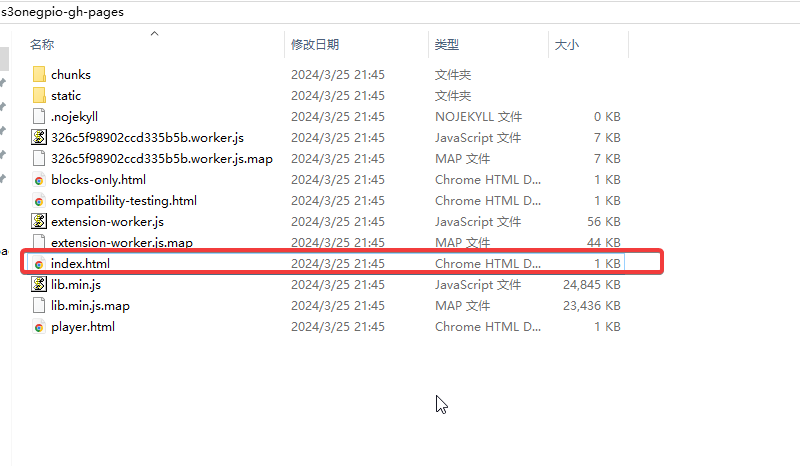Click the Chrome icon for player.html
Viewport: 800px width, 466px height.
coord(39,327)
